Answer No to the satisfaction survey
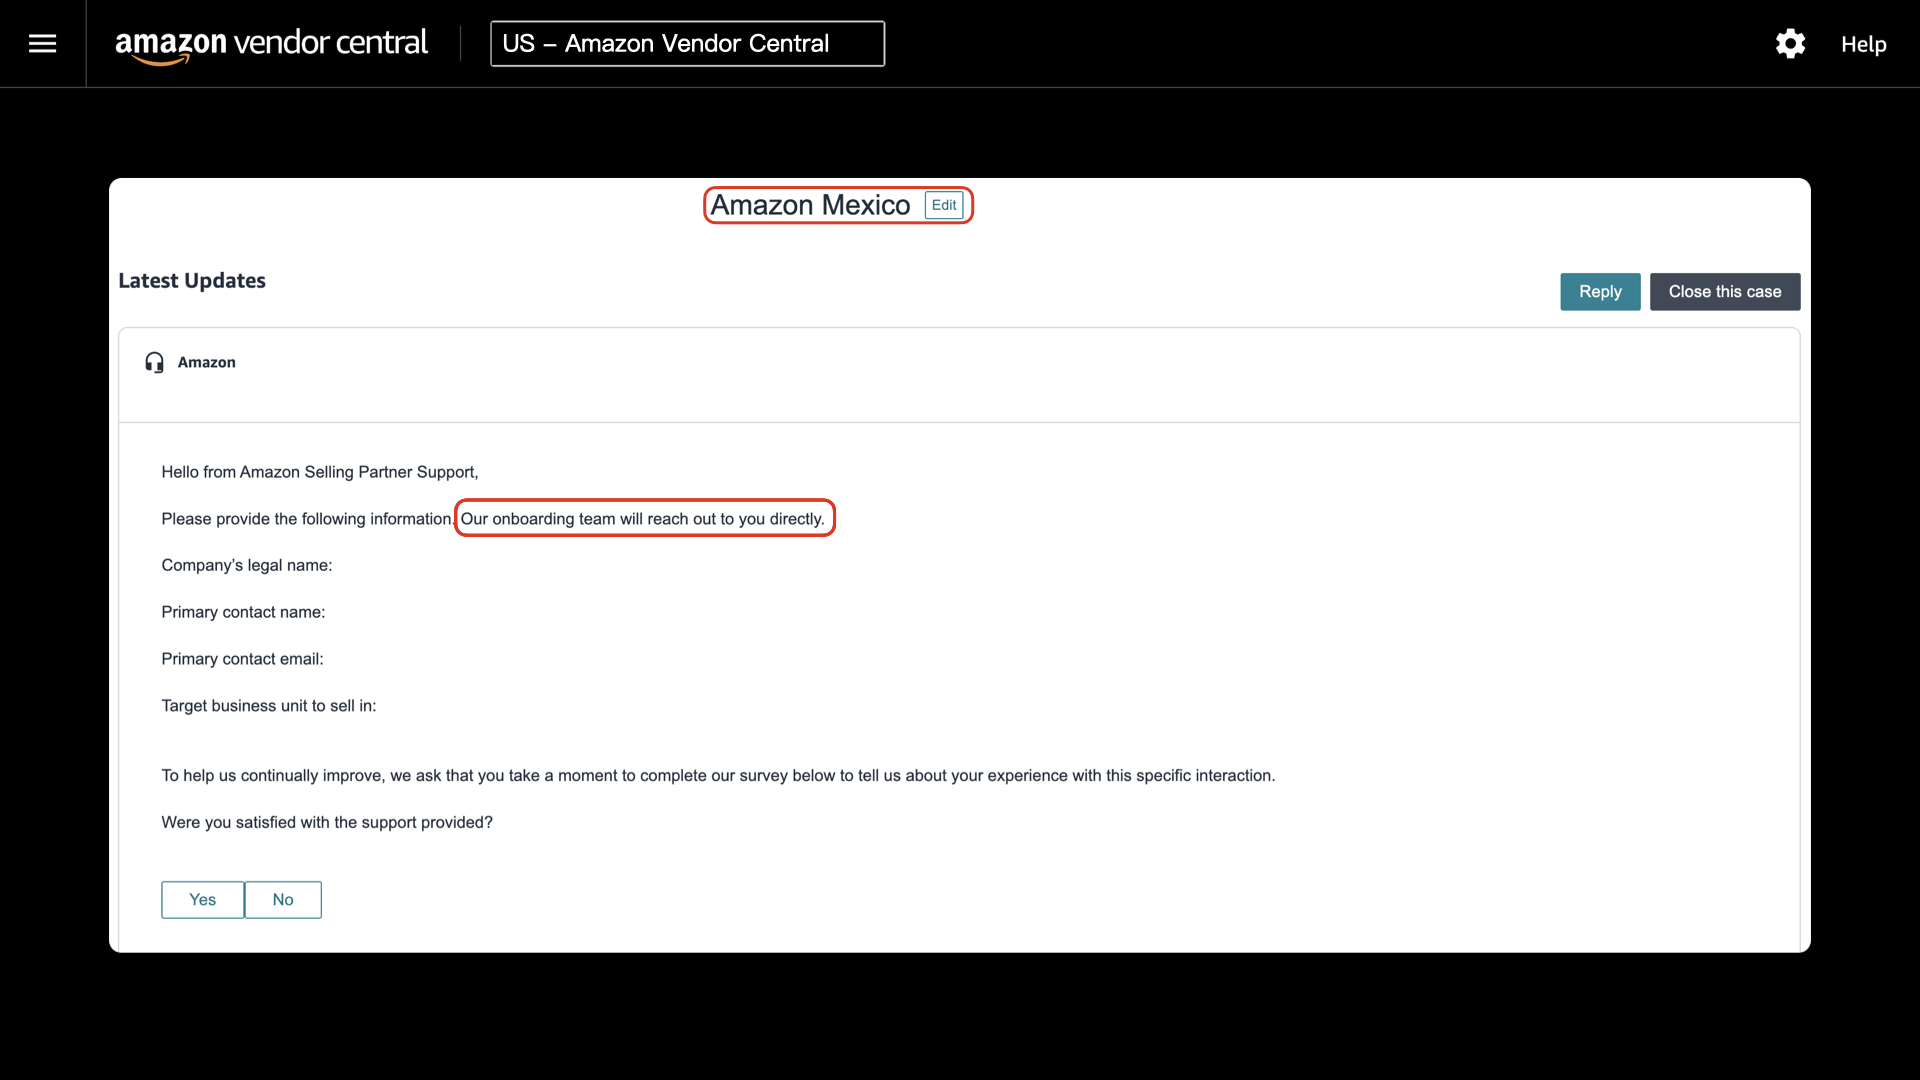The width and height of the screenshot is (1920, 1080). click(x=283, y=899)
